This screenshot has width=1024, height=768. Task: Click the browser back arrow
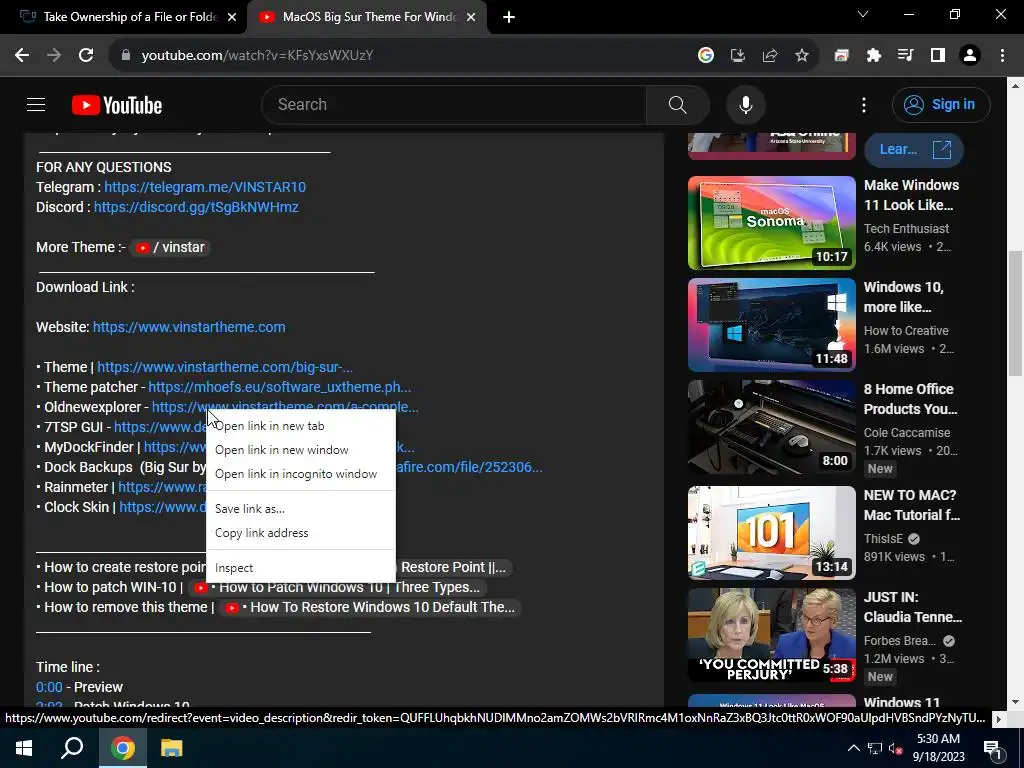[x=22, y=56]
